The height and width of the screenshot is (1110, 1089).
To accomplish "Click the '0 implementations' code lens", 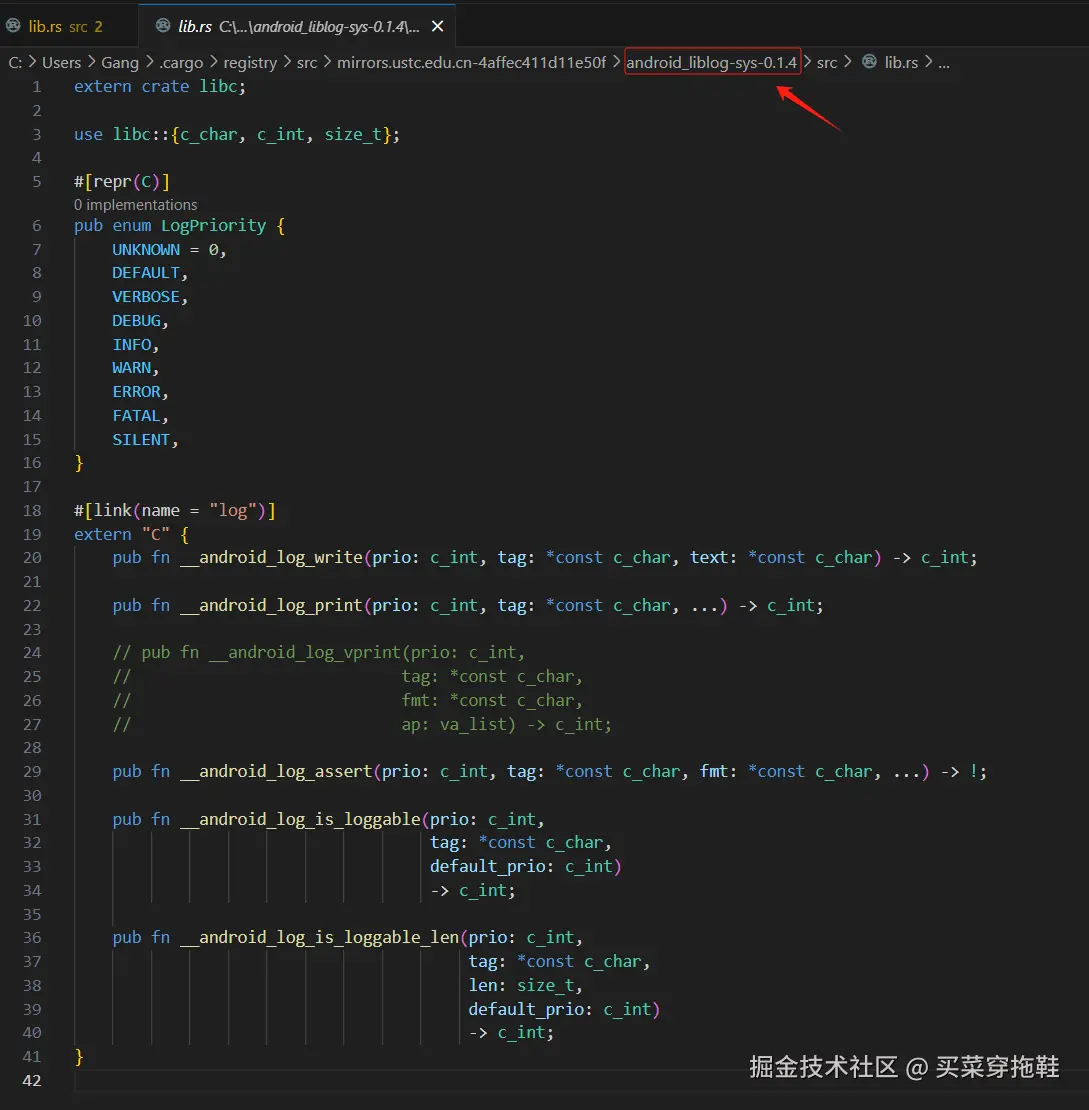I will pyautogui.click(x=135, y=205).
